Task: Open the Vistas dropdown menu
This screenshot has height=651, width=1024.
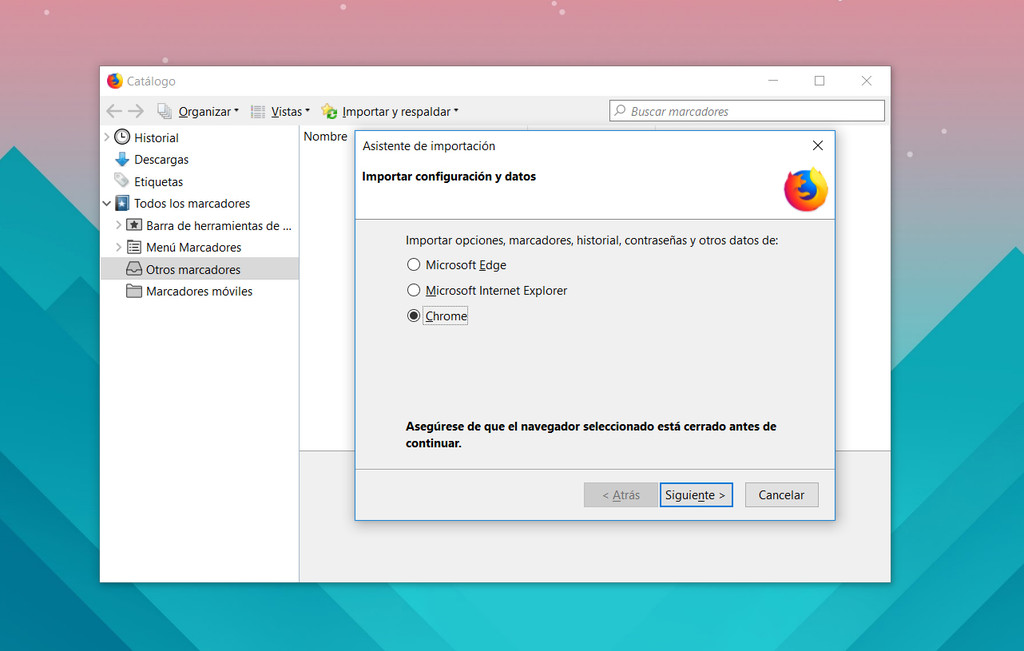Action: point(291,112)
